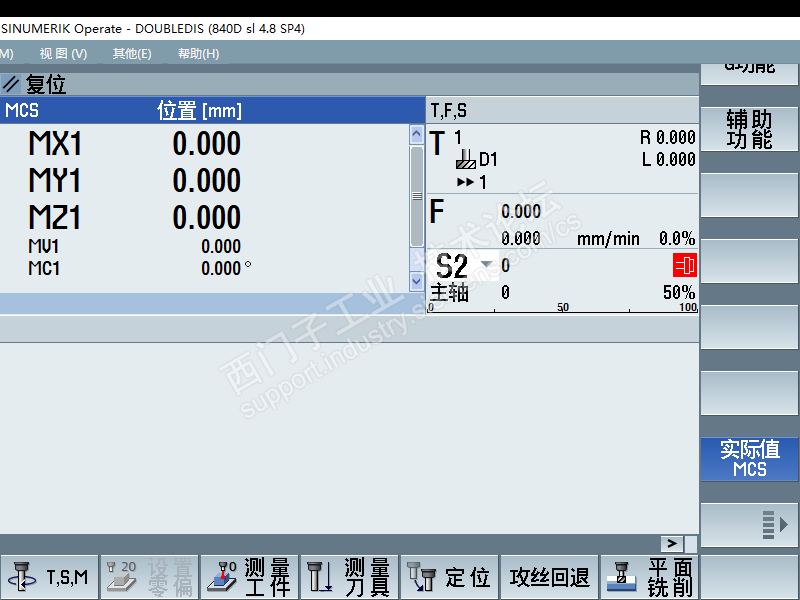Click the 主轴 spindle label
The width and height of the screenshot is (800, 600).
pyautogui.click(x=449, y=293)
